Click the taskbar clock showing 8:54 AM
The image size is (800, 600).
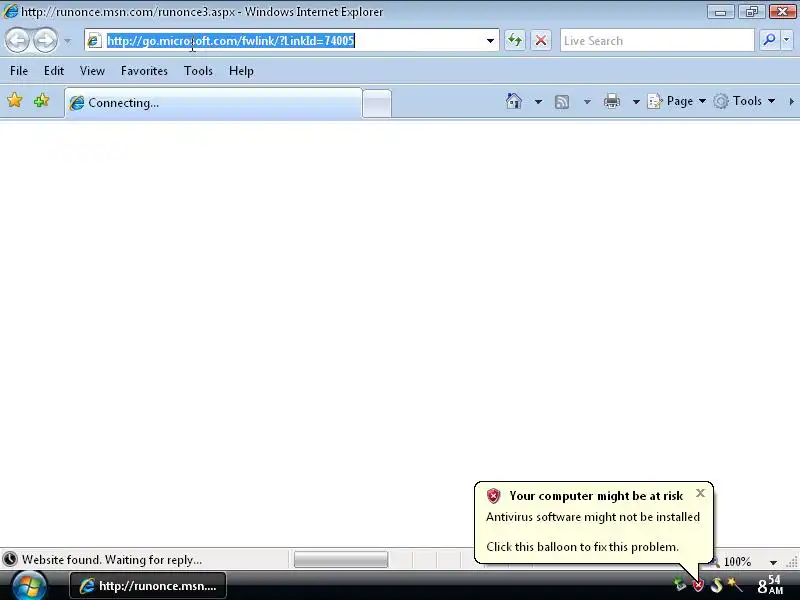click(x=770, y=585)
